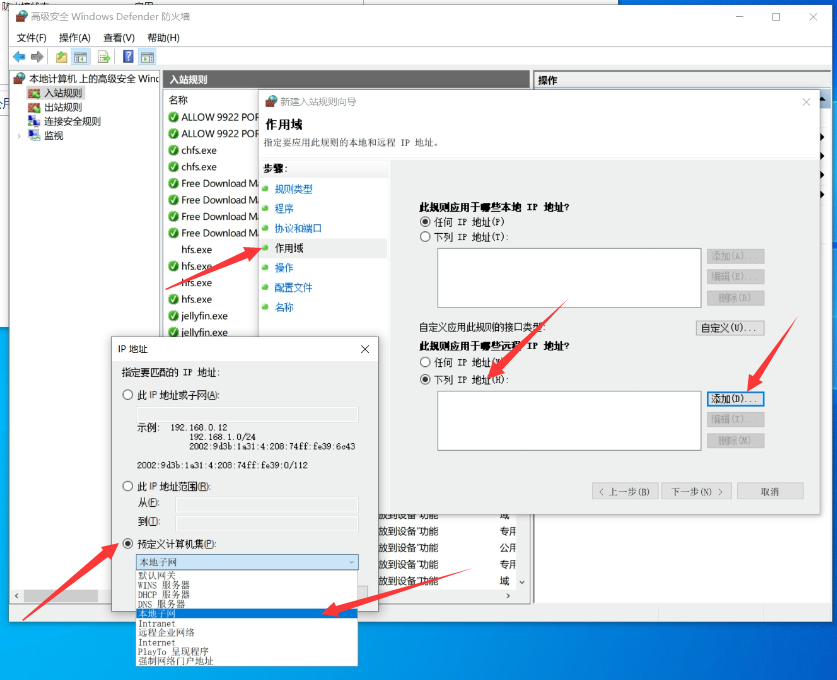Click the Back arrow toolbar icon
The height and width of the screenshot is (680, 837).
coord(19,57)
